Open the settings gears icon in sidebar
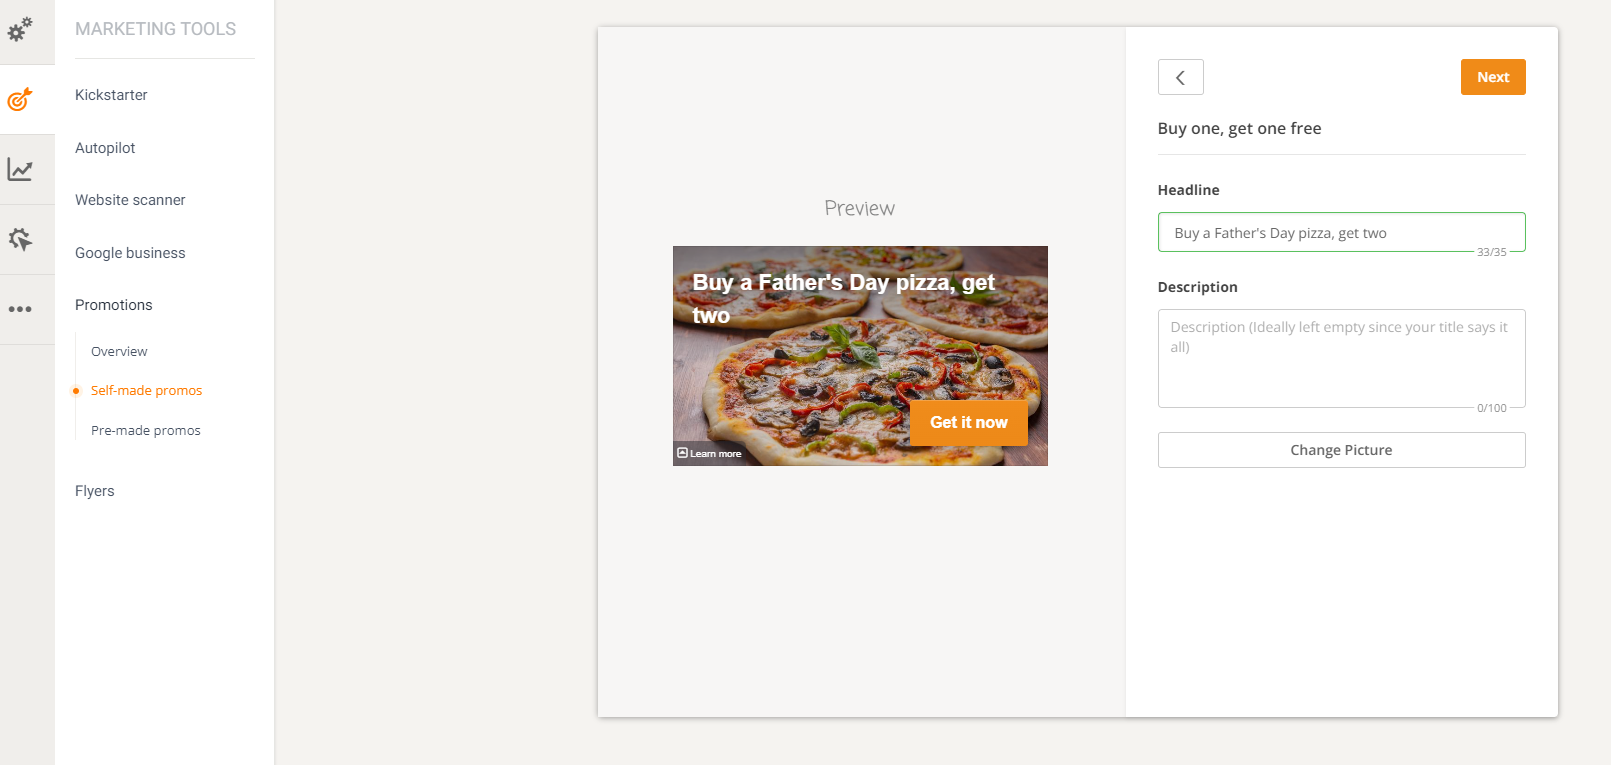The width and height of the screenshot is (1611, 765). coord(20,29)
